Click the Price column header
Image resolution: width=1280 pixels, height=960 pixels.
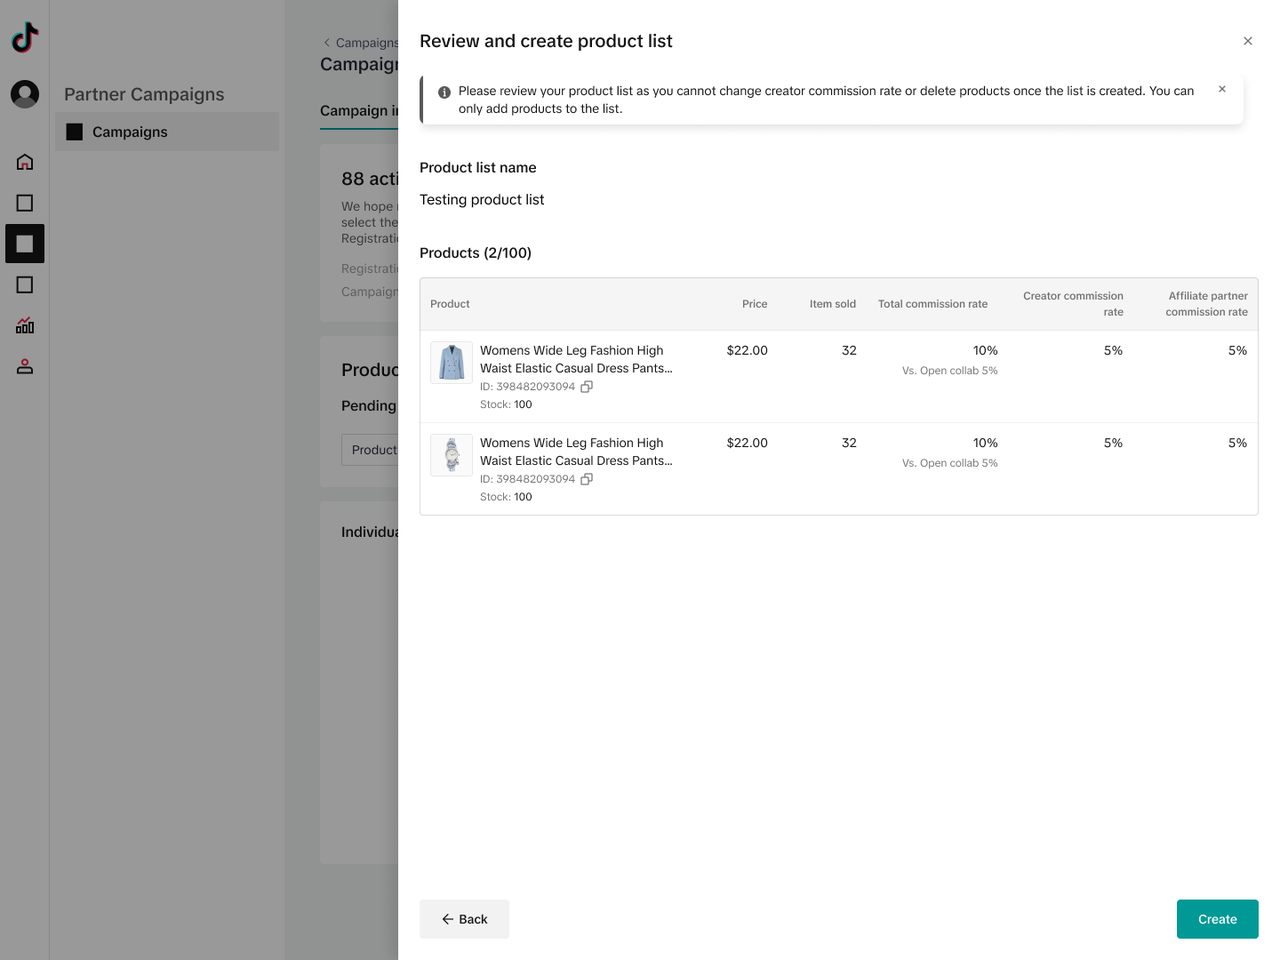coord(754,304)
